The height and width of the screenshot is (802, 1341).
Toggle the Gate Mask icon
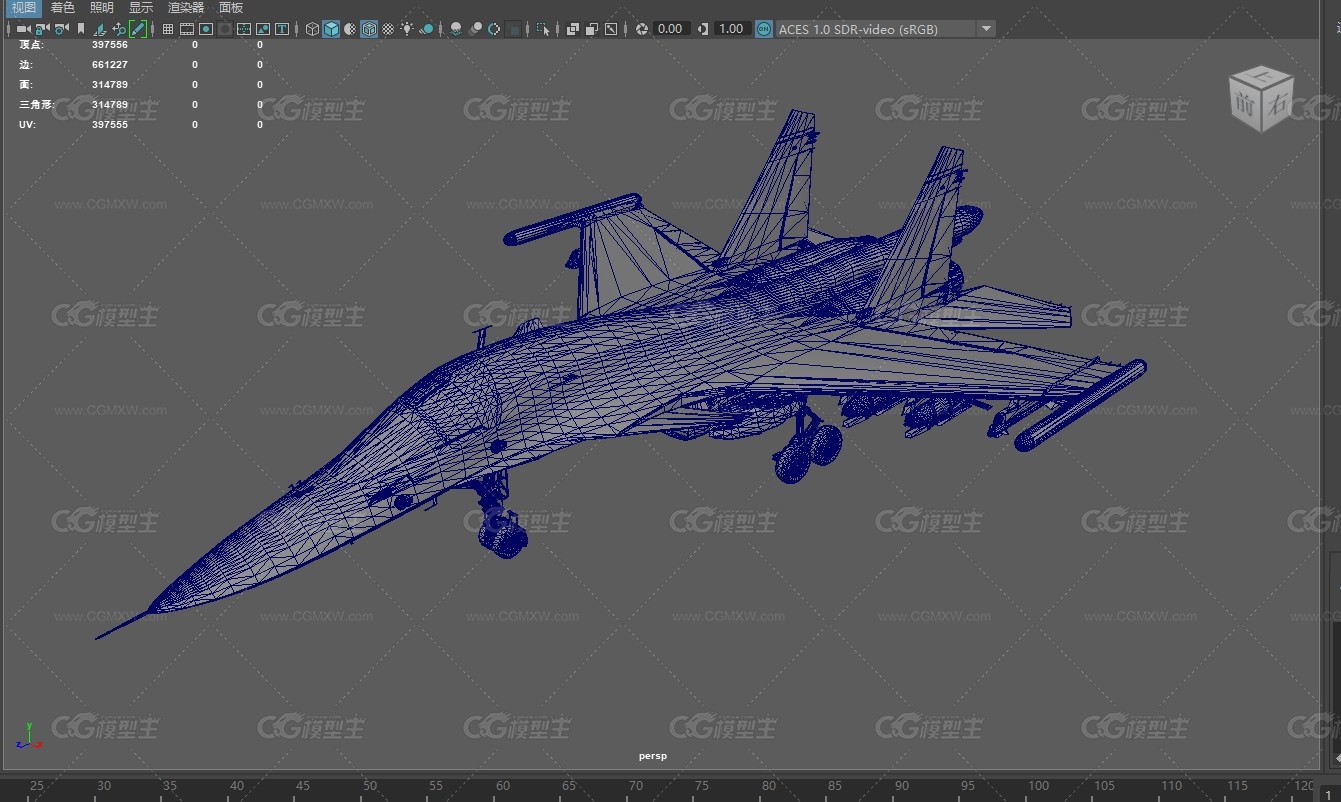coord(225,29)
